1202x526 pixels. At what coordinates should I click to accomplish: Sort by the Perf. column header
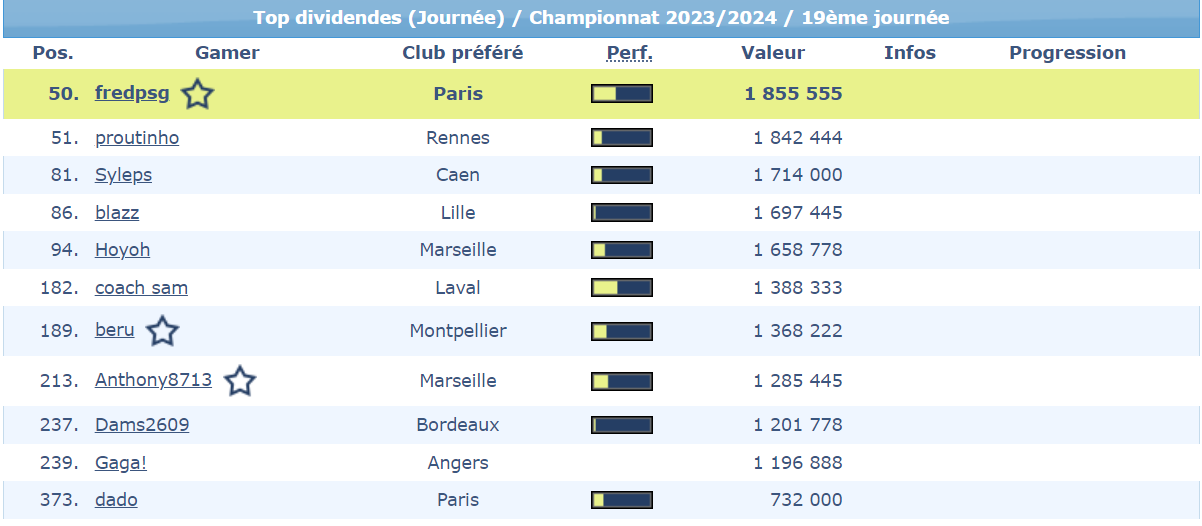click(629, 53)
